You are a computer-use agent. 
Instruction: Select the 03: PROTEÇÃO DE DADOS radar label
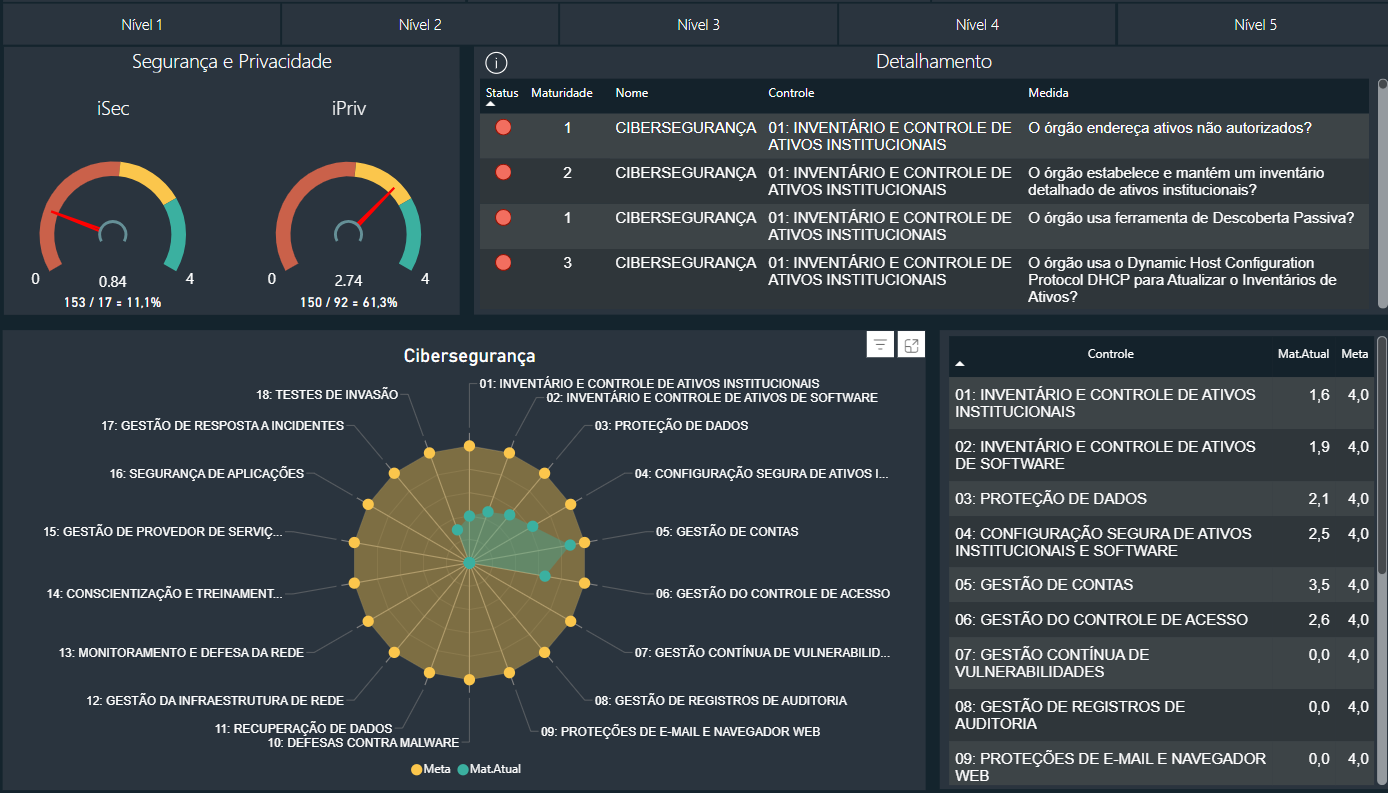pos(671,426)
